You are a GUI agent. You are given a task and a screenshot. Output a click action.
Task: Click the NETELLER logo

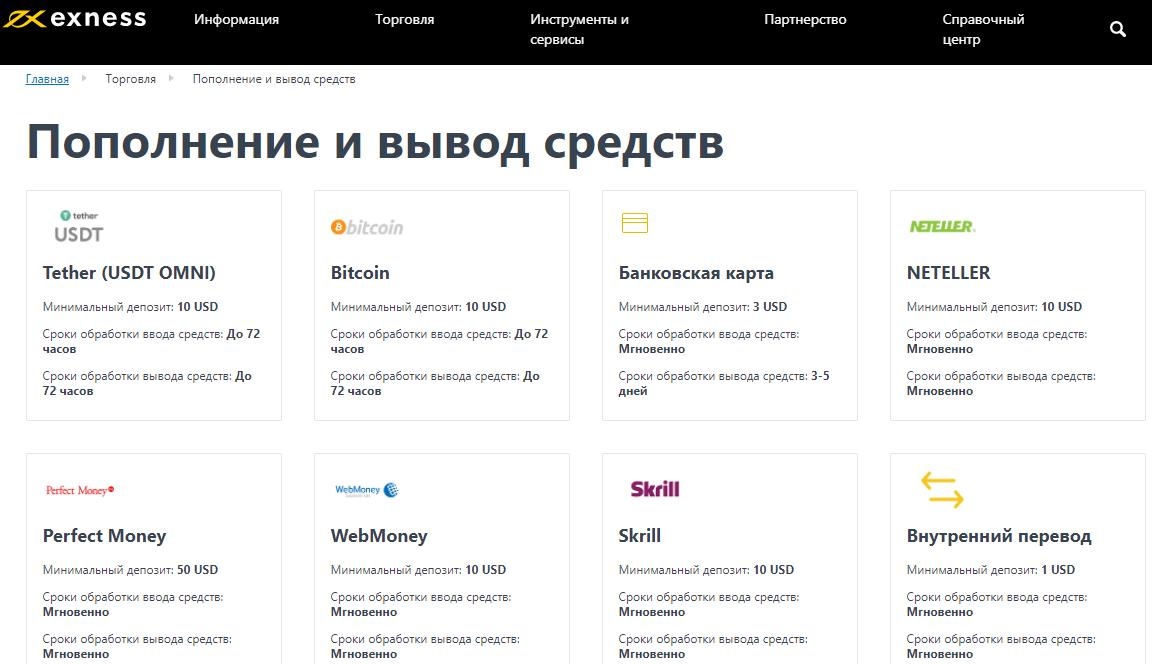943,226
